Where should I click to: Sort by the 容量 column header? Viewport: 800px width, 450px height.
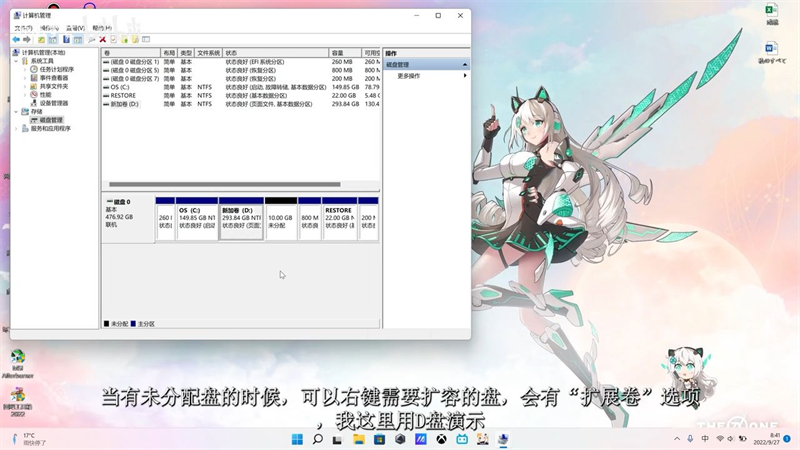click(x=345, y=53)
